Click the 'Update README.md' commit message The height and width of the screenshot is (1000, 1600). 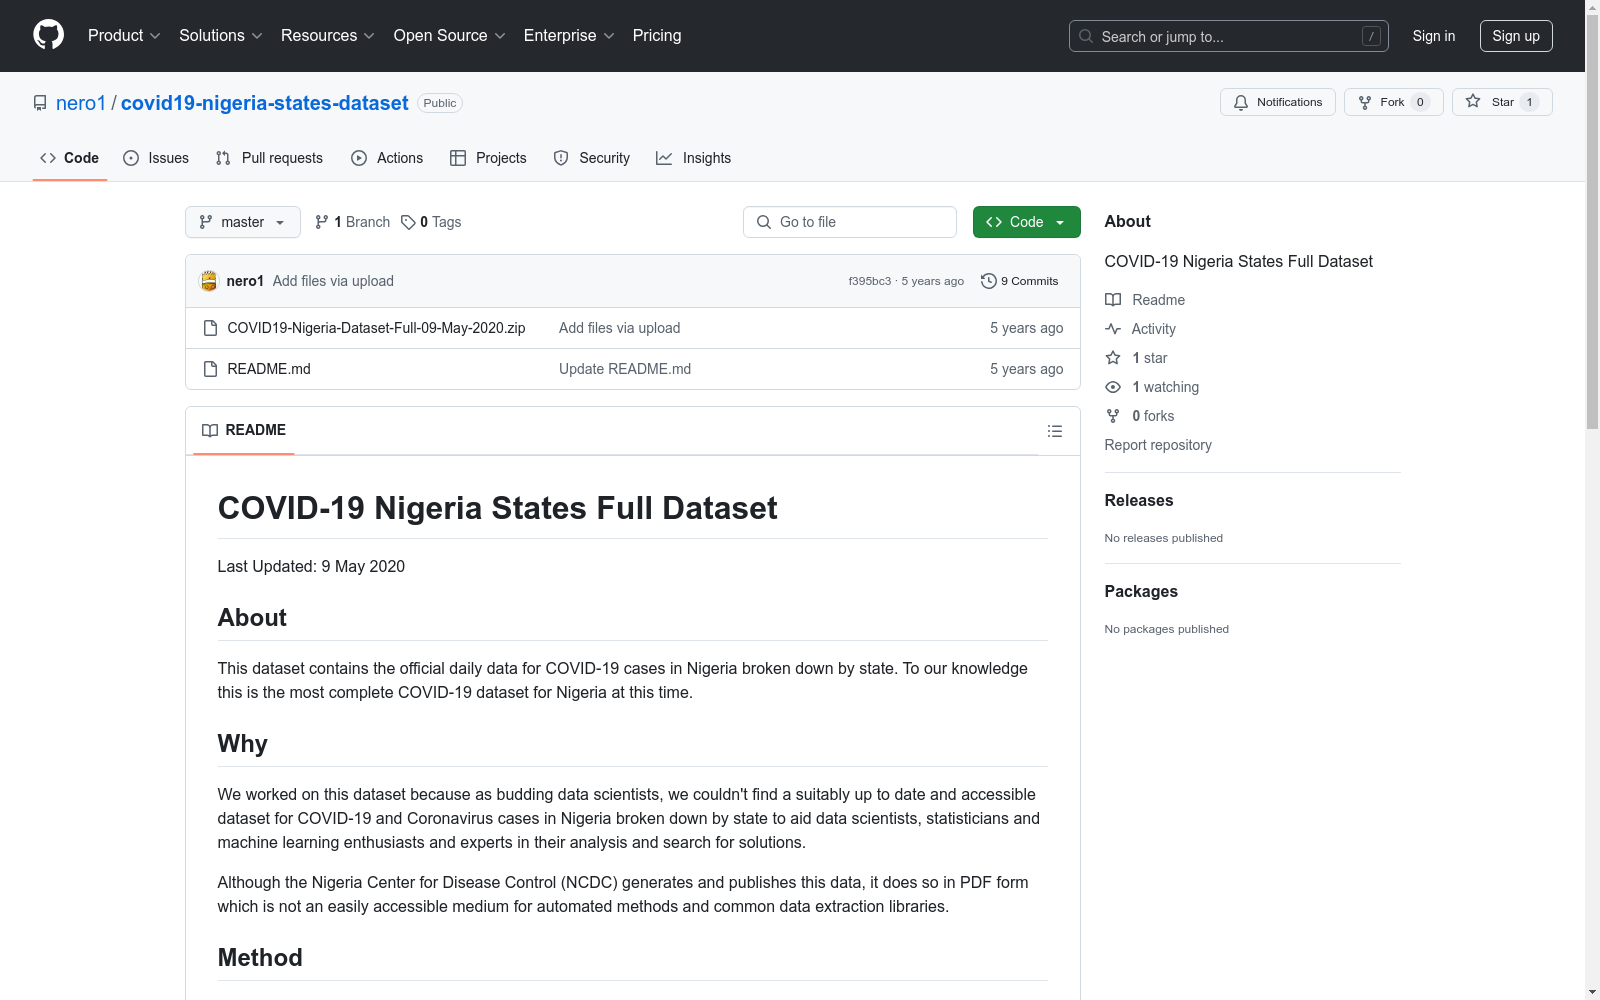coord(625,369)
